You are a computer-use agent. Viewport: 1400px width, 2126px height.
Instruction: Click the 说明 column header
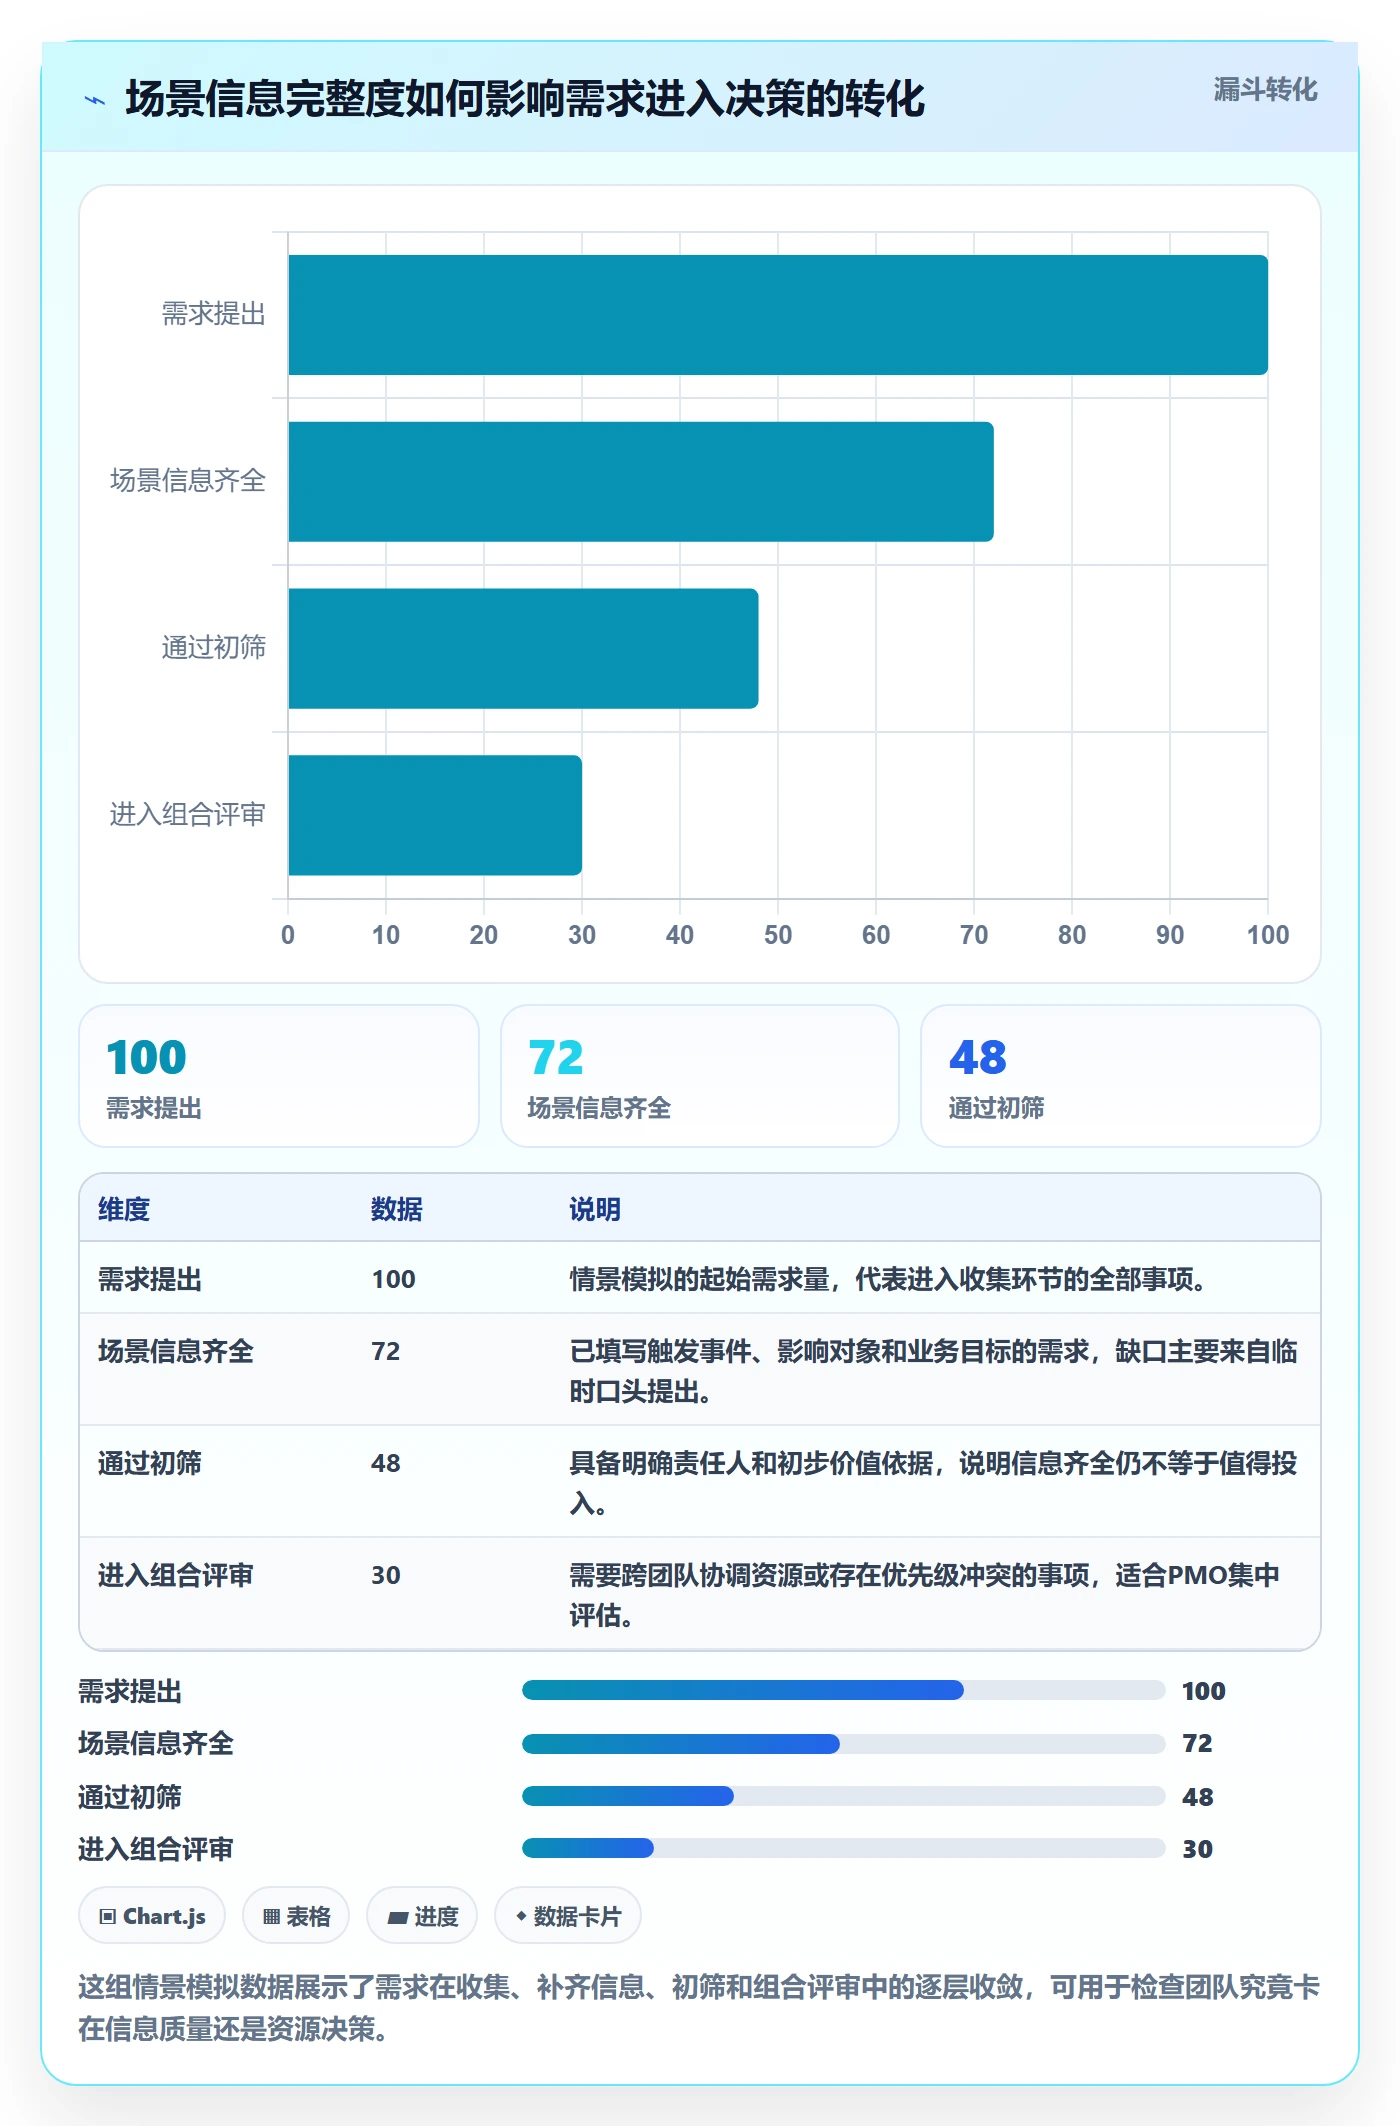tap(595, 1209)
